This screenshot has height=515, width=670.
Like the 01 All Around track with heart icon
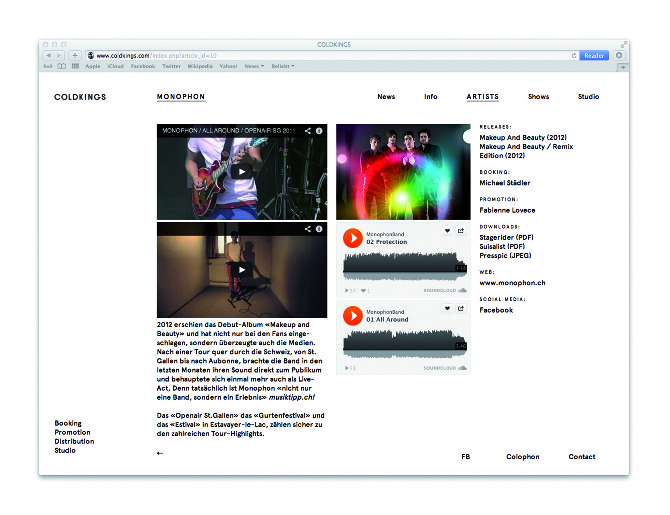447,309
